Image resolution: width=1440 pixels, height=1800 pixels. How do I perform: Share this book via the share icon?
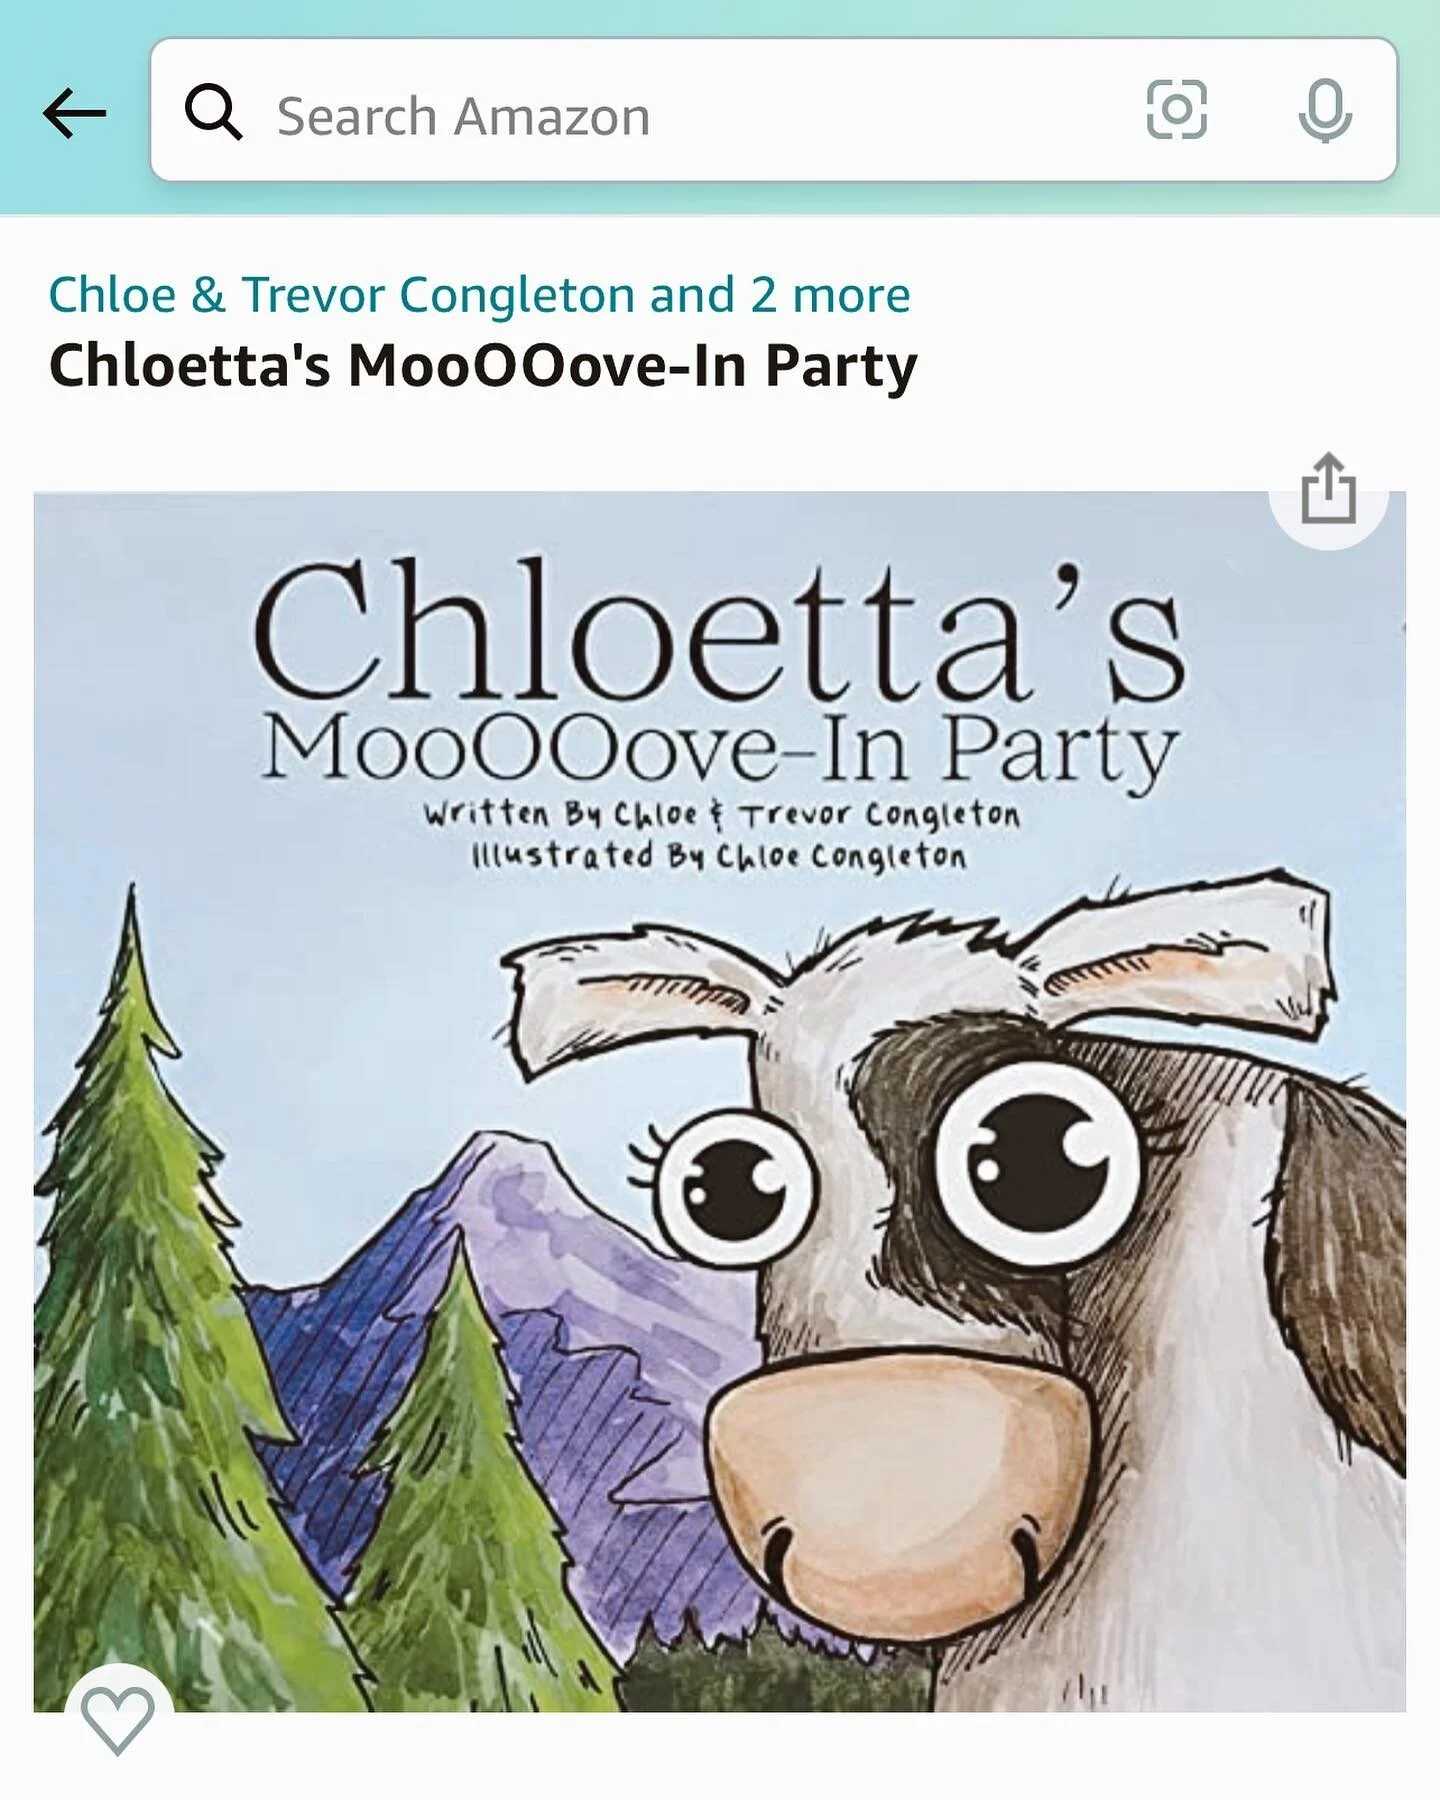1329,489
